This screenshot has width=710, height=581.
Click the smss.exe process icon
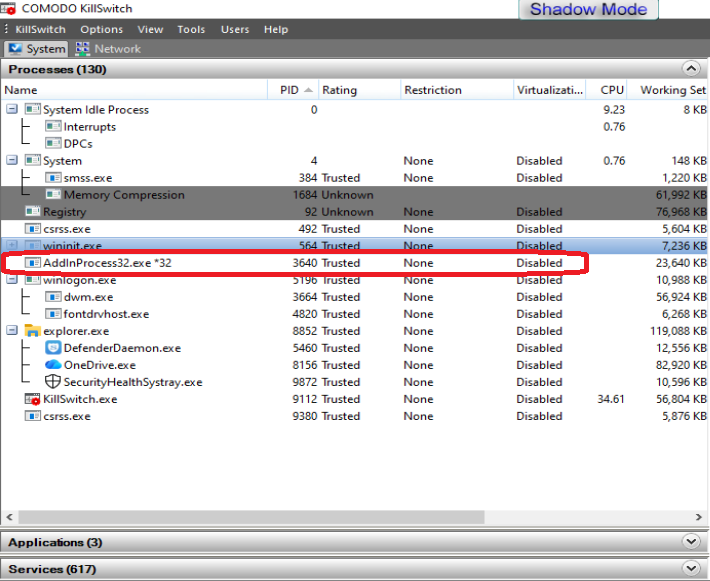(53, 178)
